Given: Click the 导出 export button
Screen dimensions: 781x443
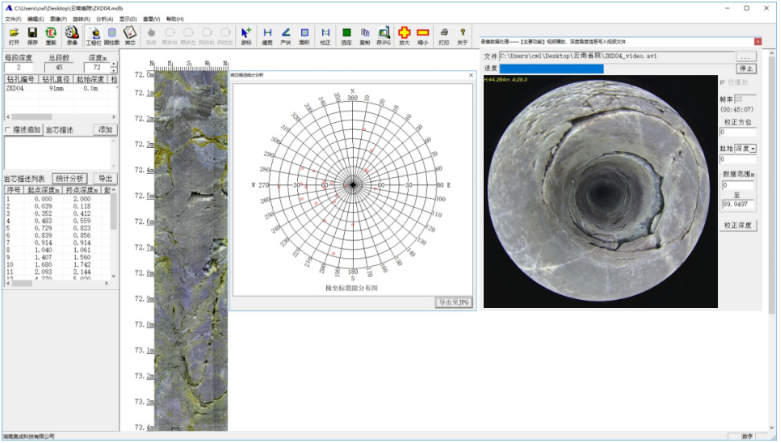Looking at the screenshot, I should tap(105, 178).
